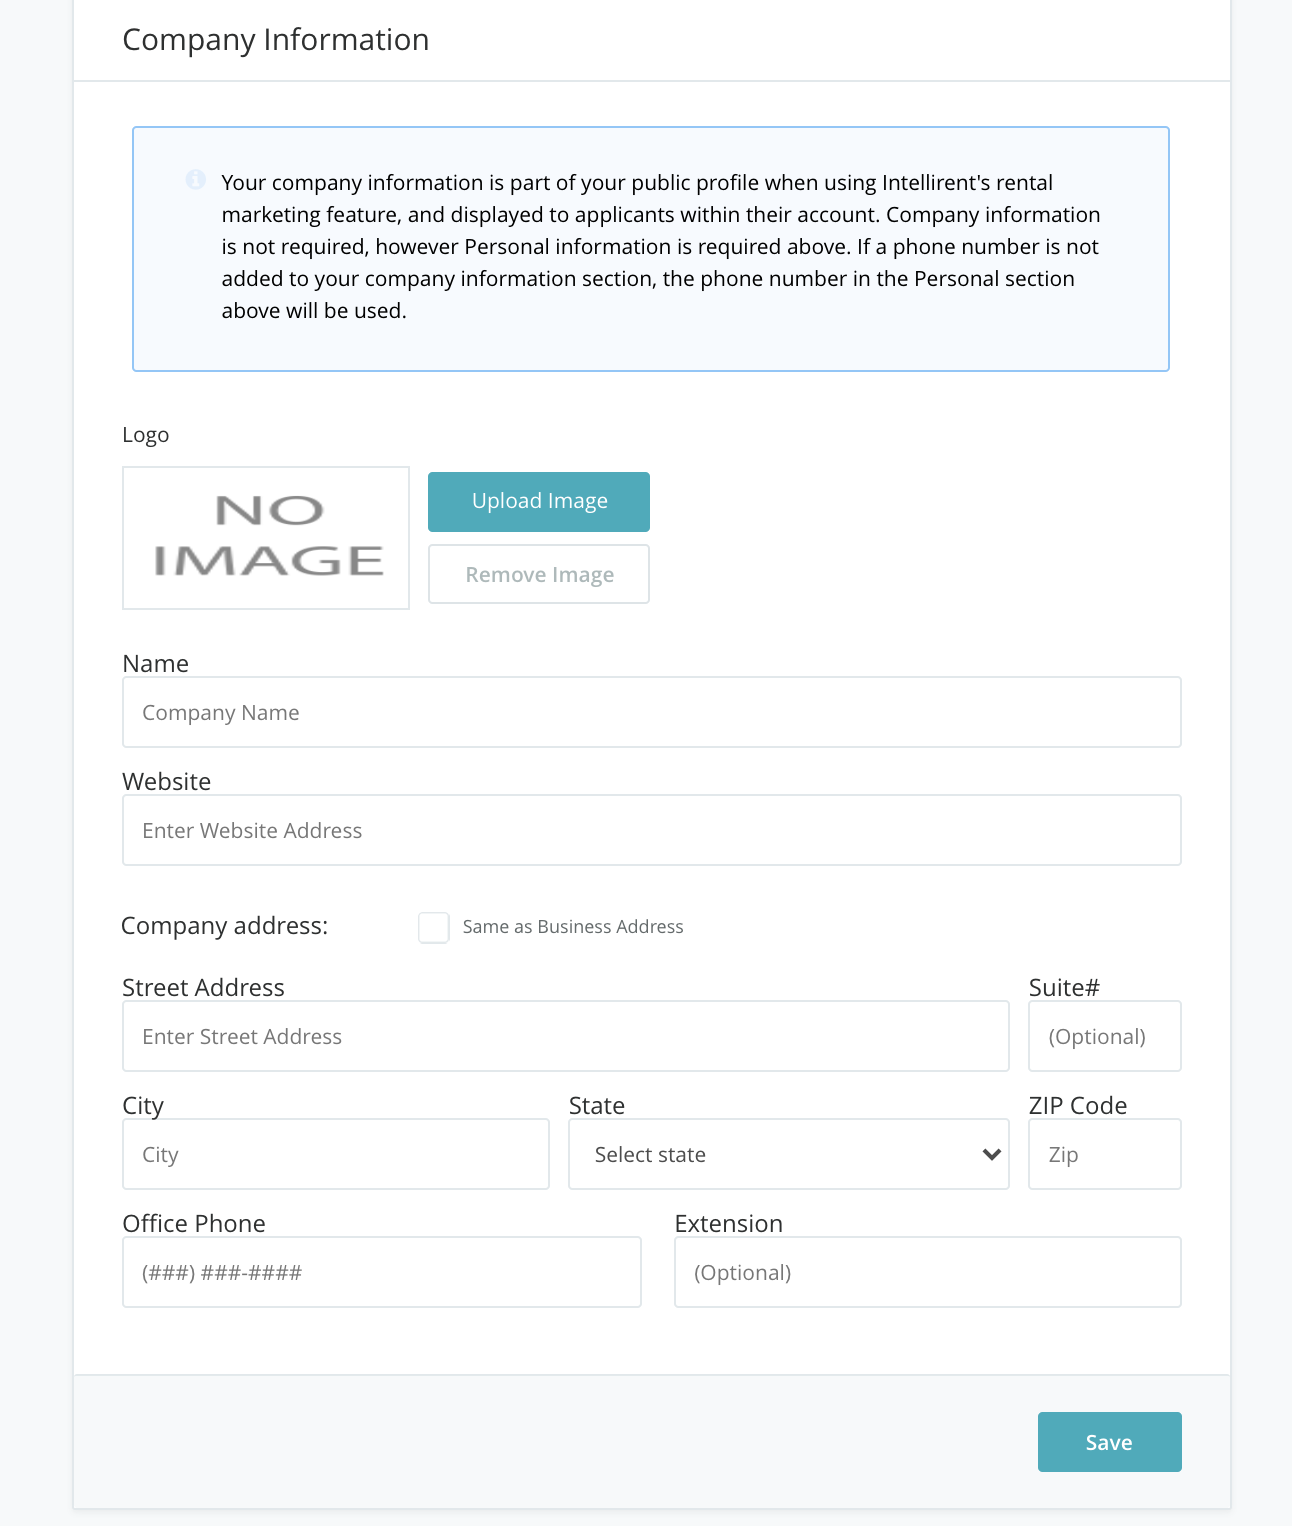Image resolution: width=1292 pixels, height=1526 pixels.
Task: Click the info icon in the notice box
Action: click(196, 180)
